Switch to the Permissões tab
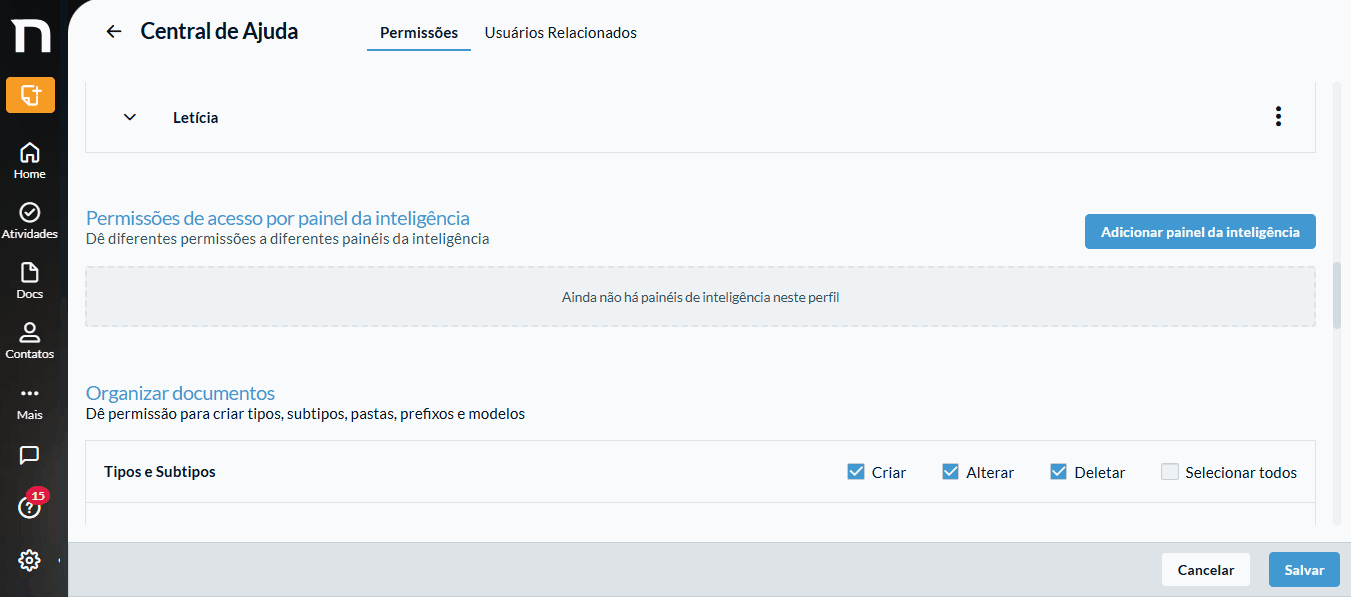1351x597 pixels. (419, 32)
